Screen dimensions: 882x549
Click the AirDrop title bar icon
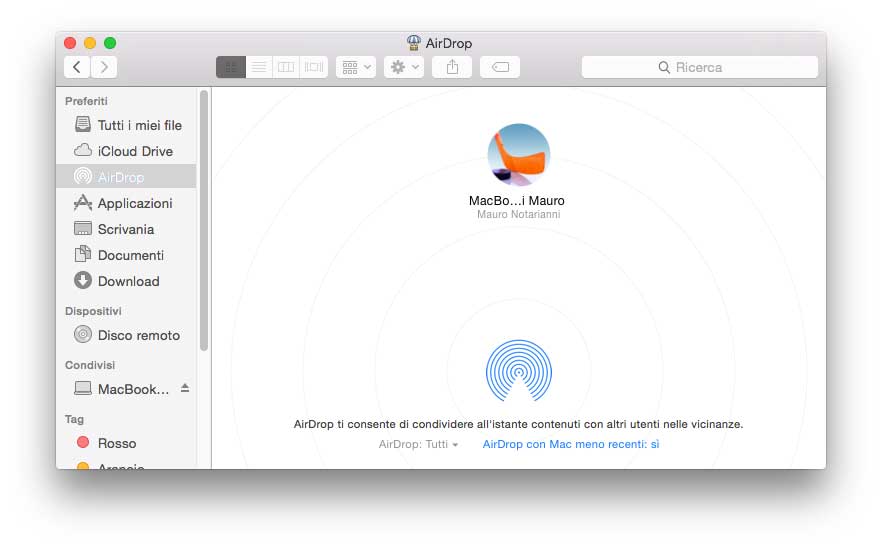(x=413, y=43)
